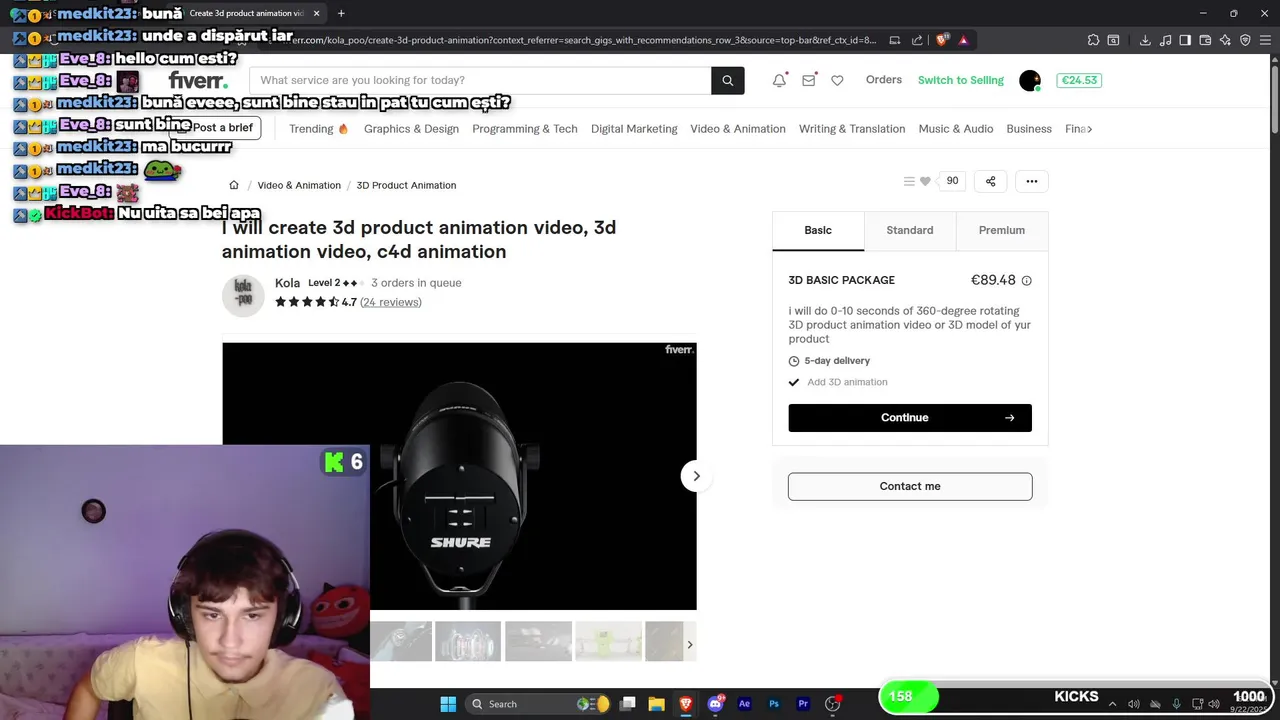The image size is (1280, 720).
Task: Select the Standard package tab
Action: 910,230
